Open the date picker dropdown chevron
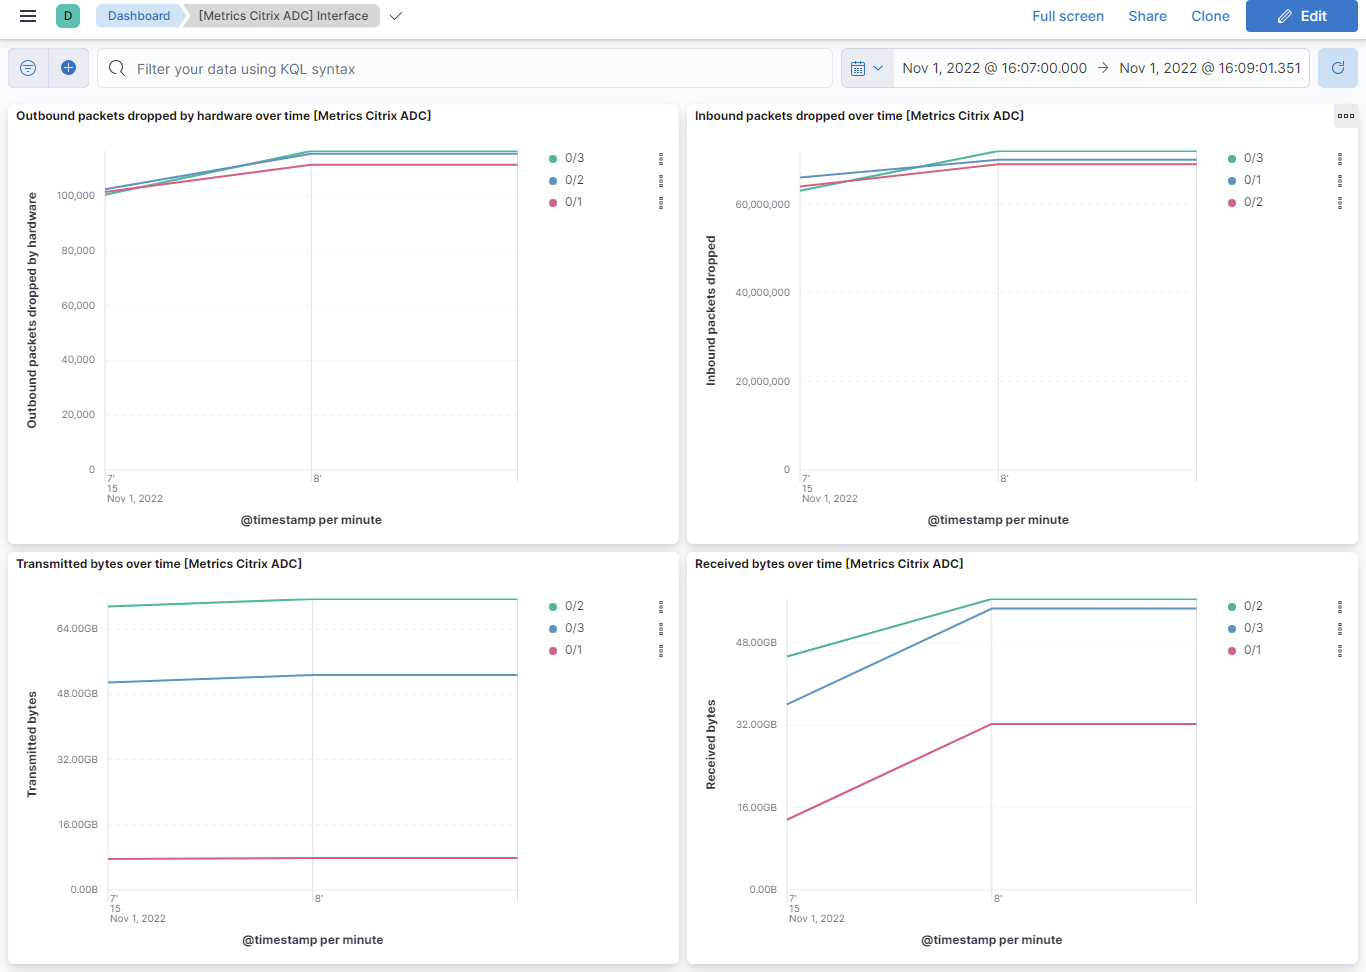 880,67
